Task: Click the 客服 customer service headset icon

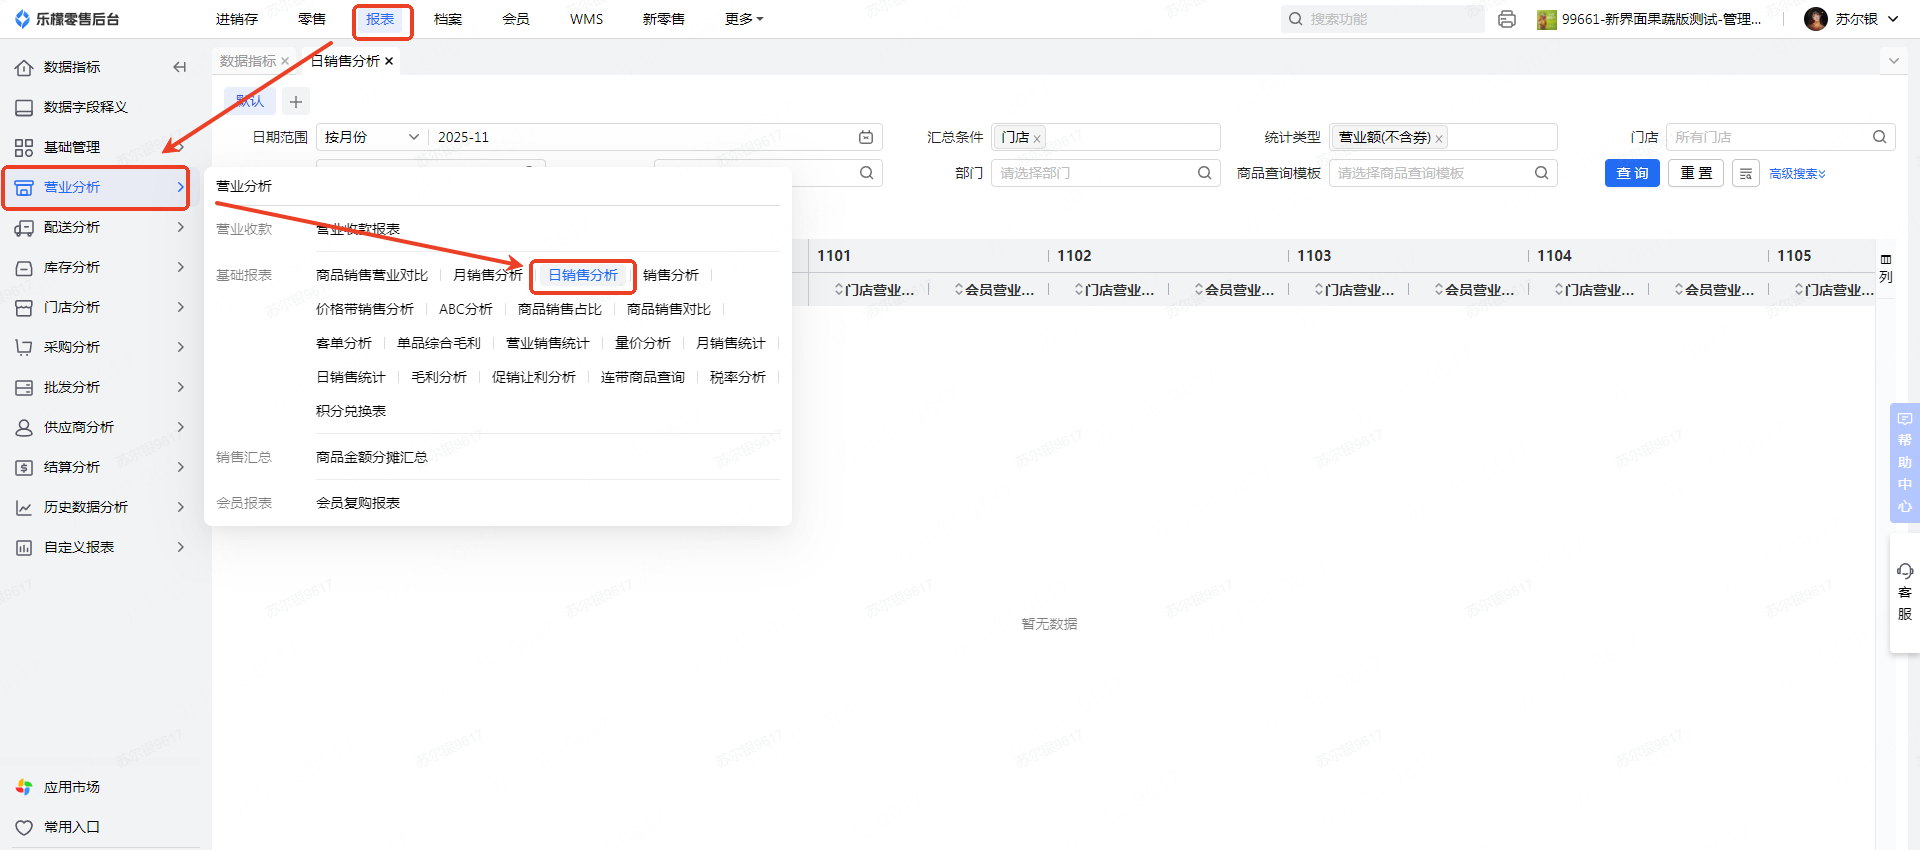Action: tap(1905, 571)
